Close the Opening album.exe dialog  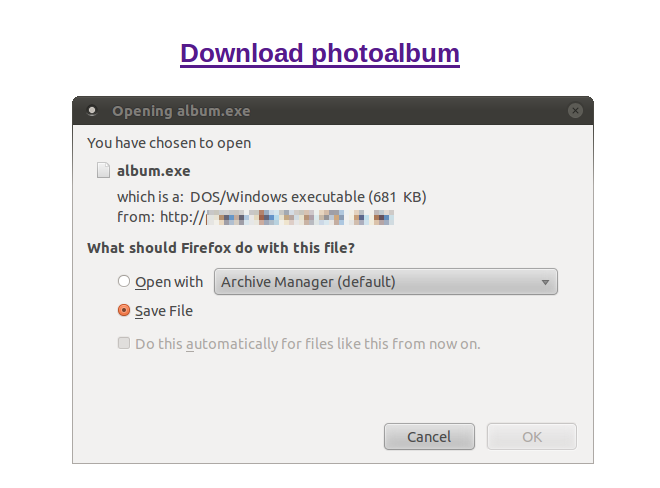(x=575, y=111)
